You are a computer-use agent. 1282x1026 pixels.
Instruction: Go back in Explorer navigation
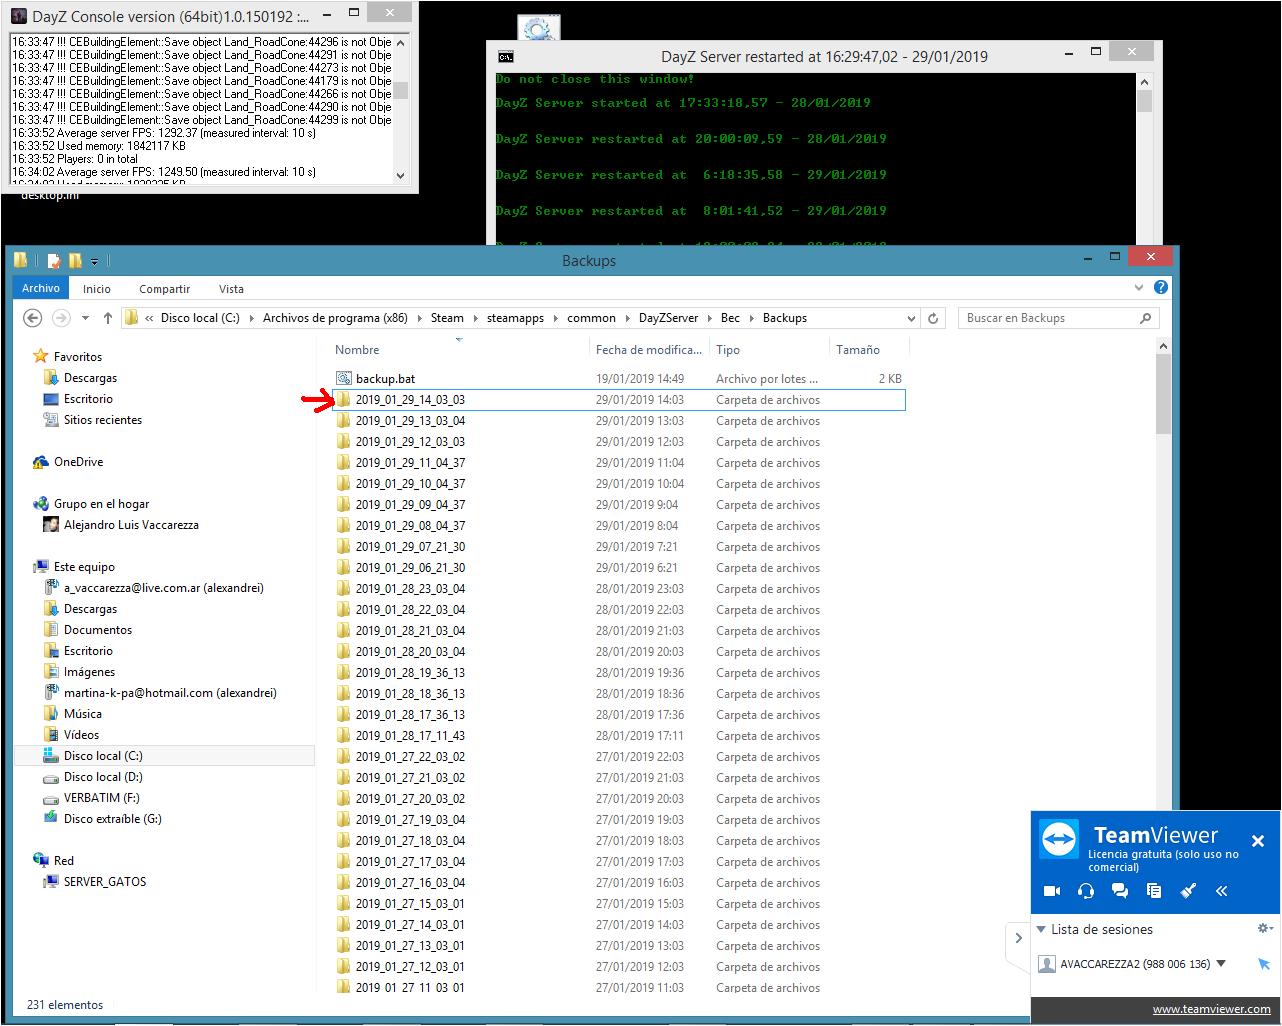pyautogui.click(x=32, y=318)
